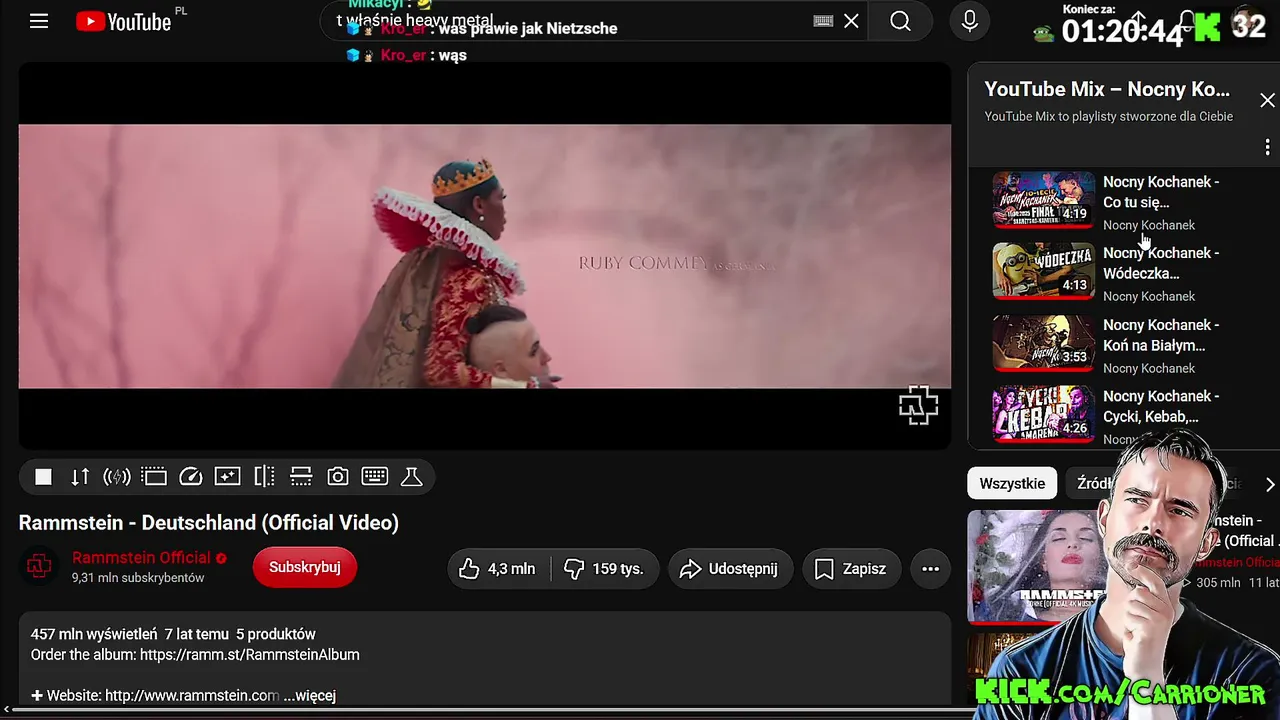The width and height of the screenshot is (1280, 720).
Task: Dislike the video showing 159 tys.
Action: point(604,569)
